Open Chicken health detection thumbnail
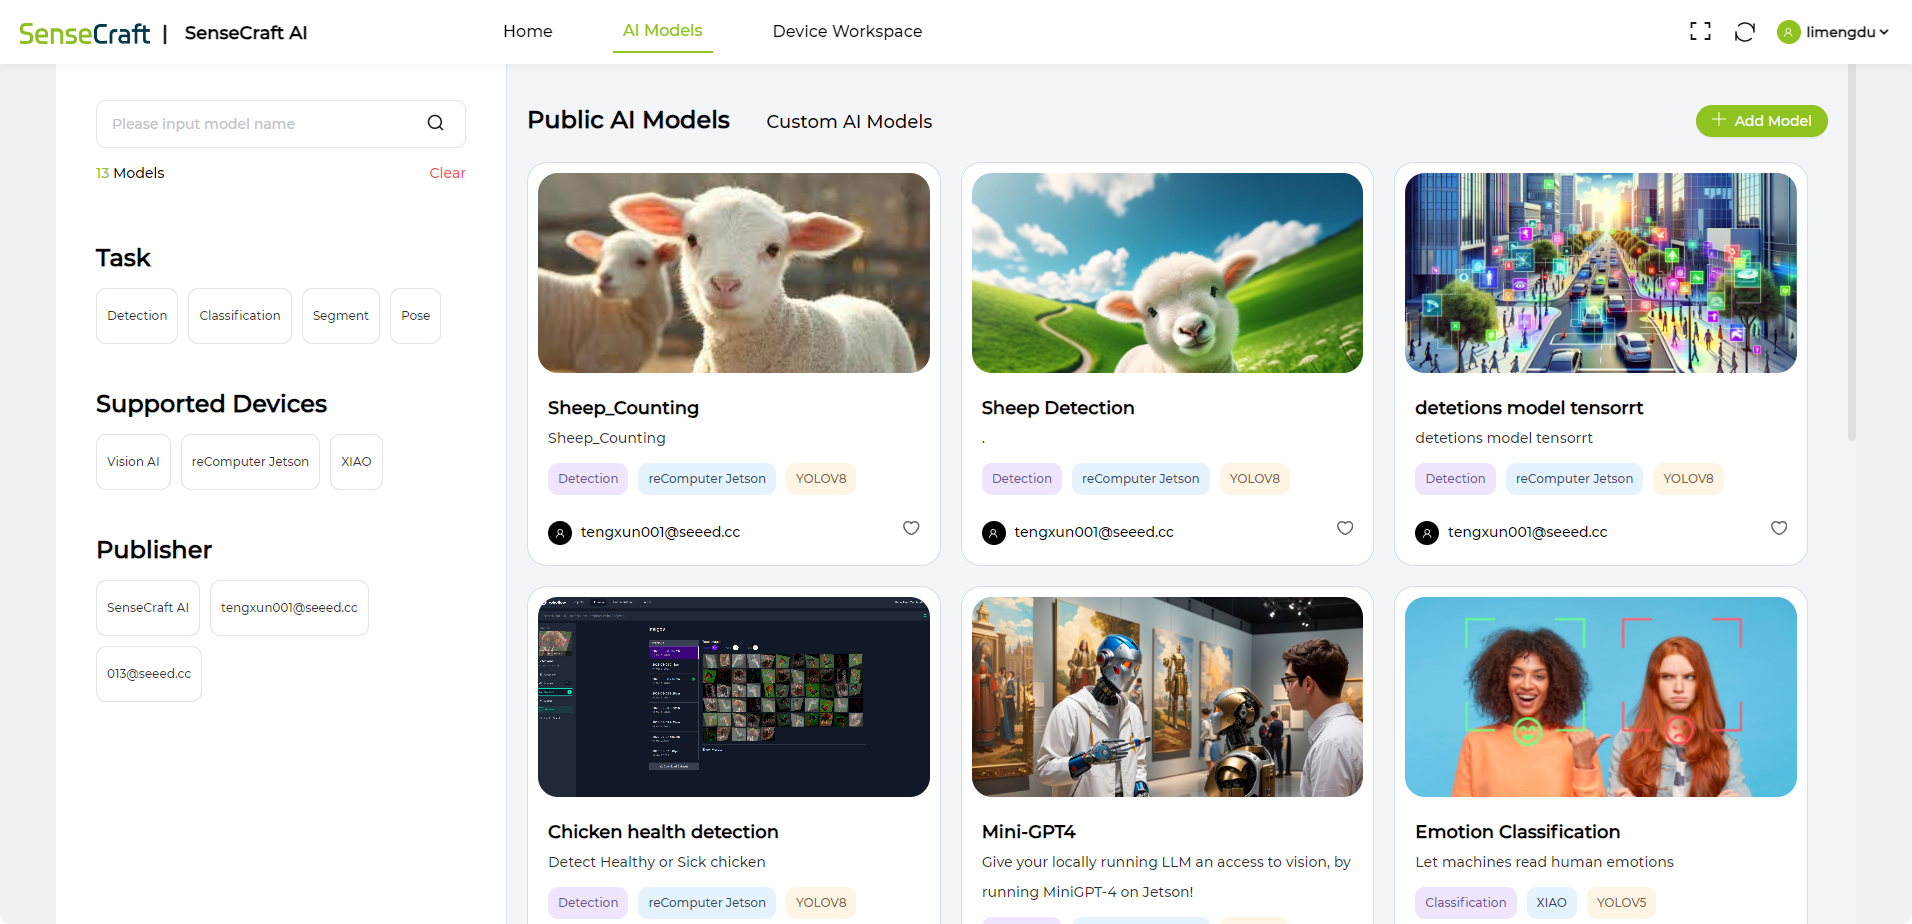1912x924 pixels. (x=734, y=697)
